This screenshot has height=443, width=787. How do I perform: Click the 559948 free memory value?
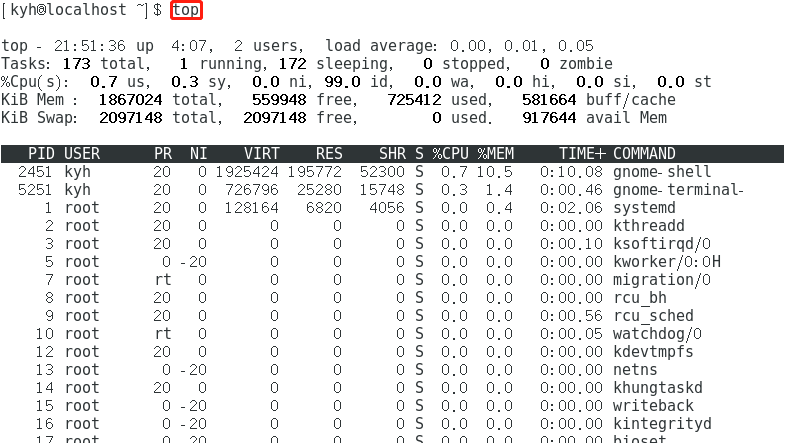(x=279, y=100)
